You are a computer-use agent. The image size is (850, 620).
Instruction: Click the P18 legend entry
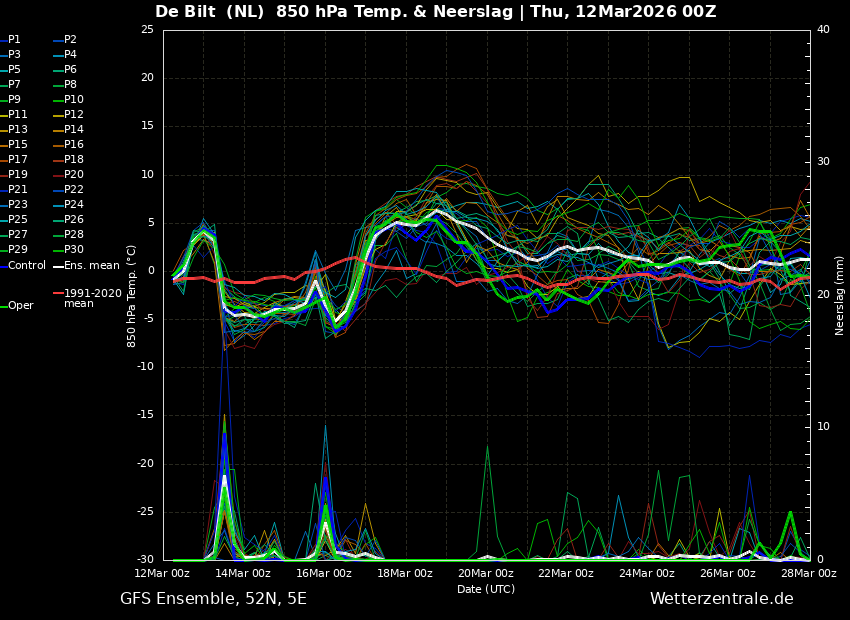74,160
